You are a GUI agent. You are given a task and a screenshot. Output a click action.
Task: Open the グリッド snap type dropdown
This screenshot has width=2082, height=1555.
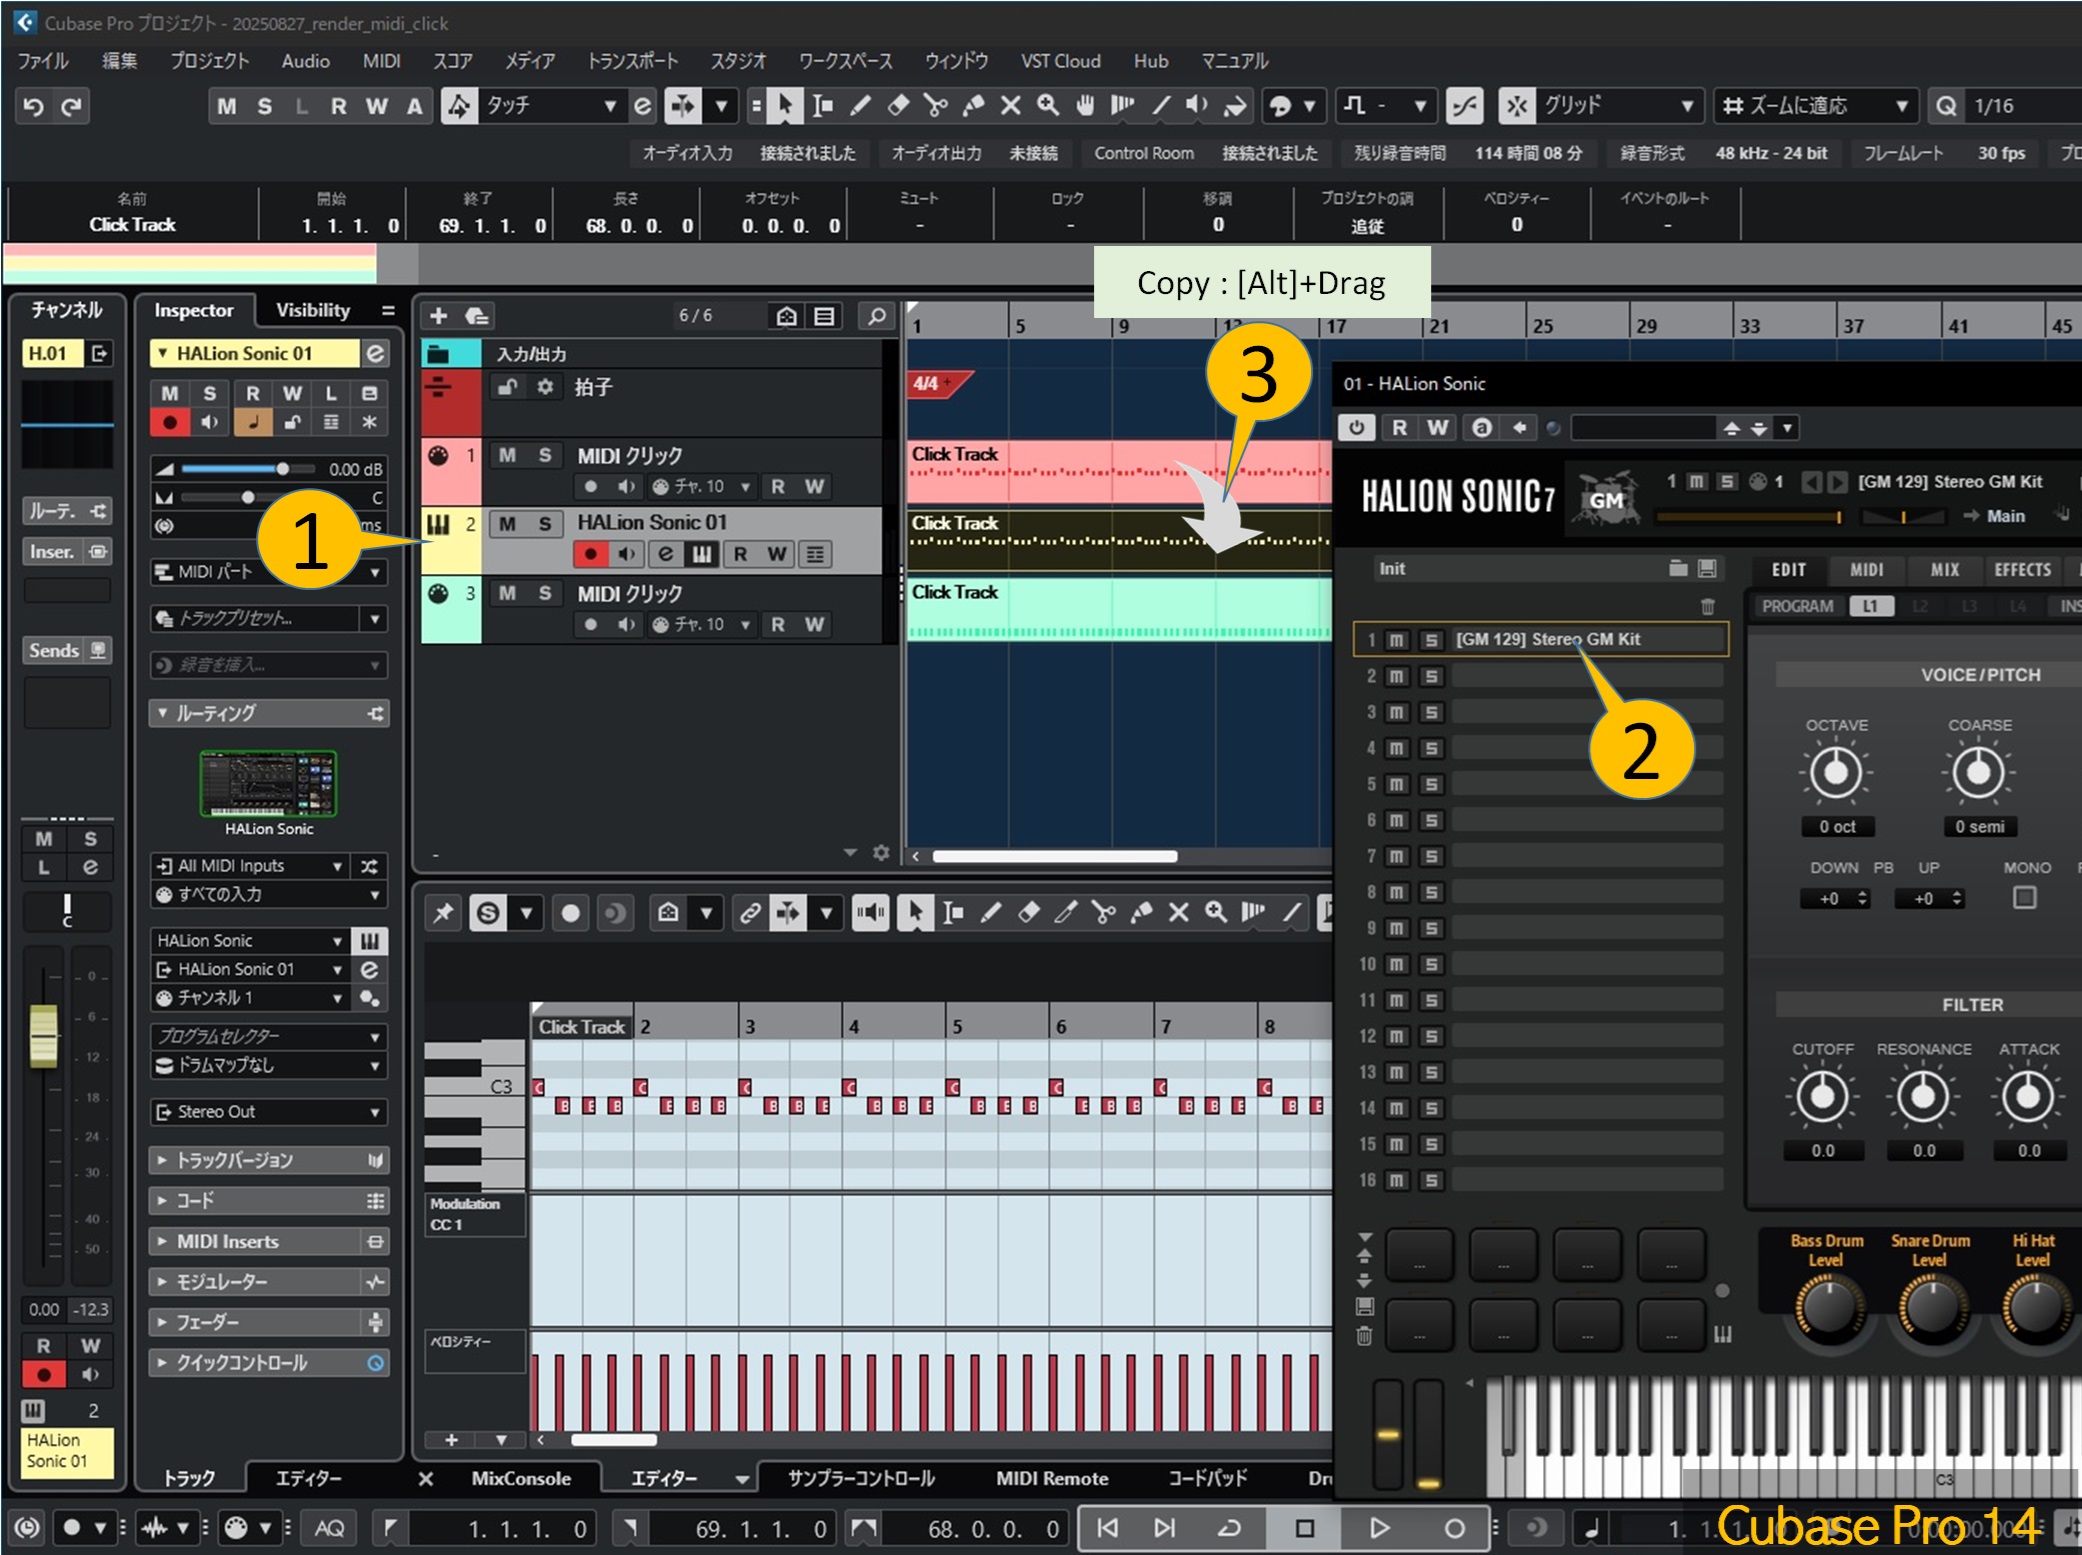click(1619, 105)
